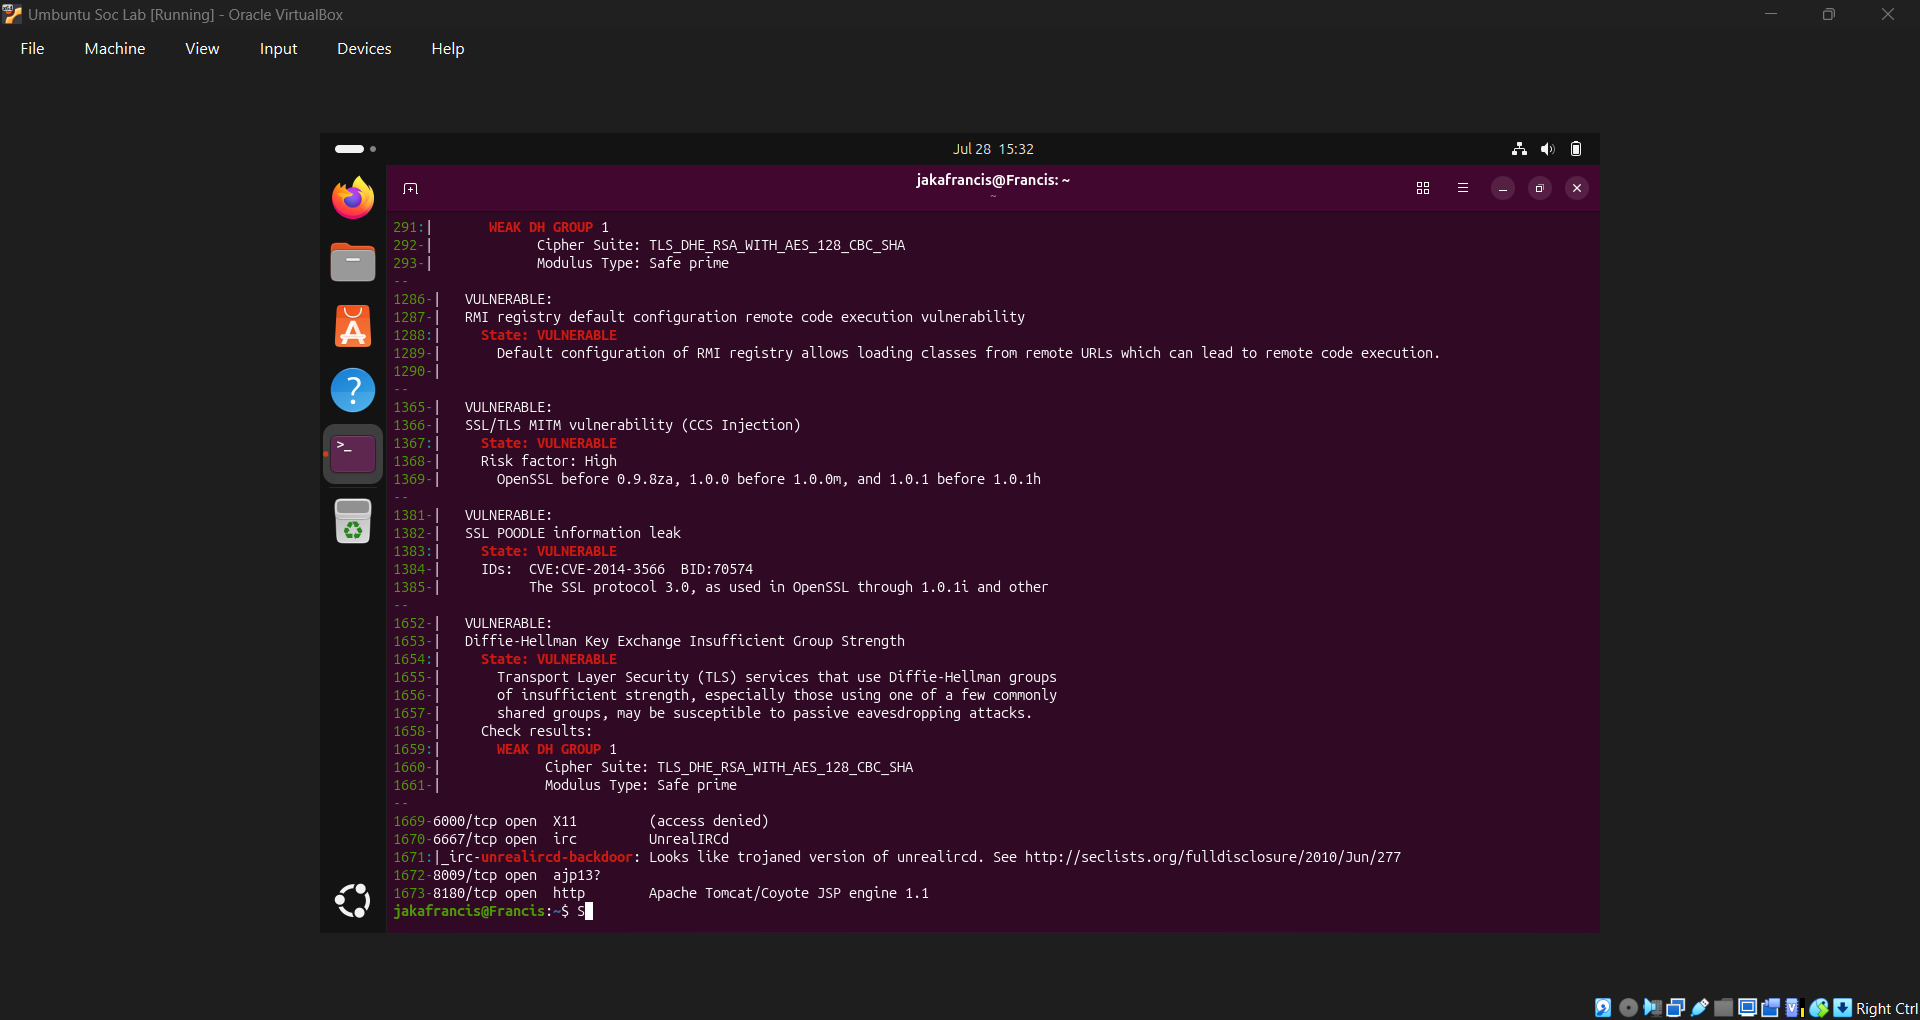Click the jakafrancis@Francis prompt text
The image size is (1920, 1020).
pos(469,911)
